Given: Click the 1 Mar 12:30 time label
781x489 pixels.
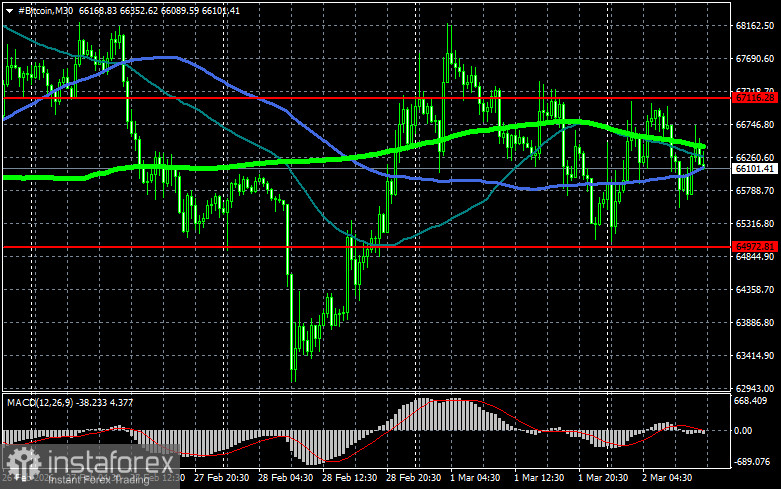Looking at the screenshot, I should (539, 477).
